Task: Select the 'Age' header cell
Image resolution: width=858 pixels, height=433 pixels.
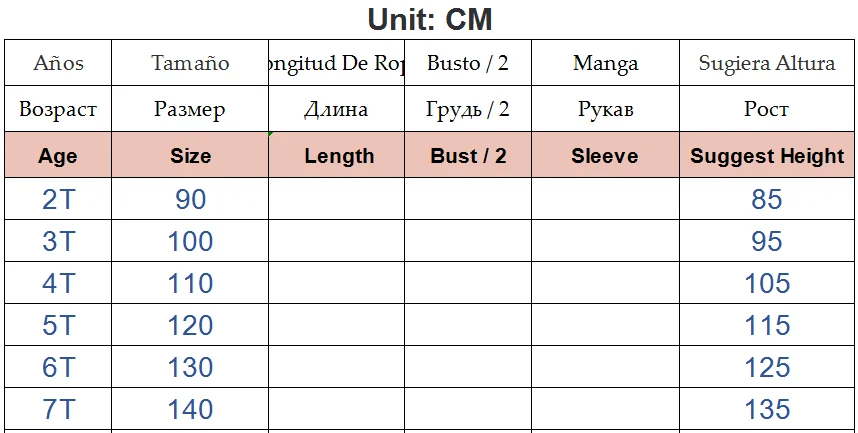Action: click(x=57, y=156)
